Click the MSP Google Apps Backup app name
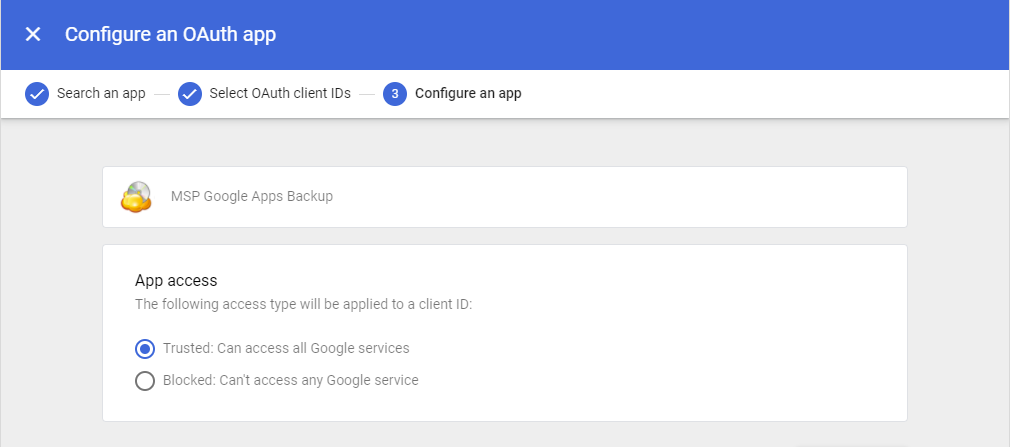Screen dimensions: 1010x447 click(252, 197)
